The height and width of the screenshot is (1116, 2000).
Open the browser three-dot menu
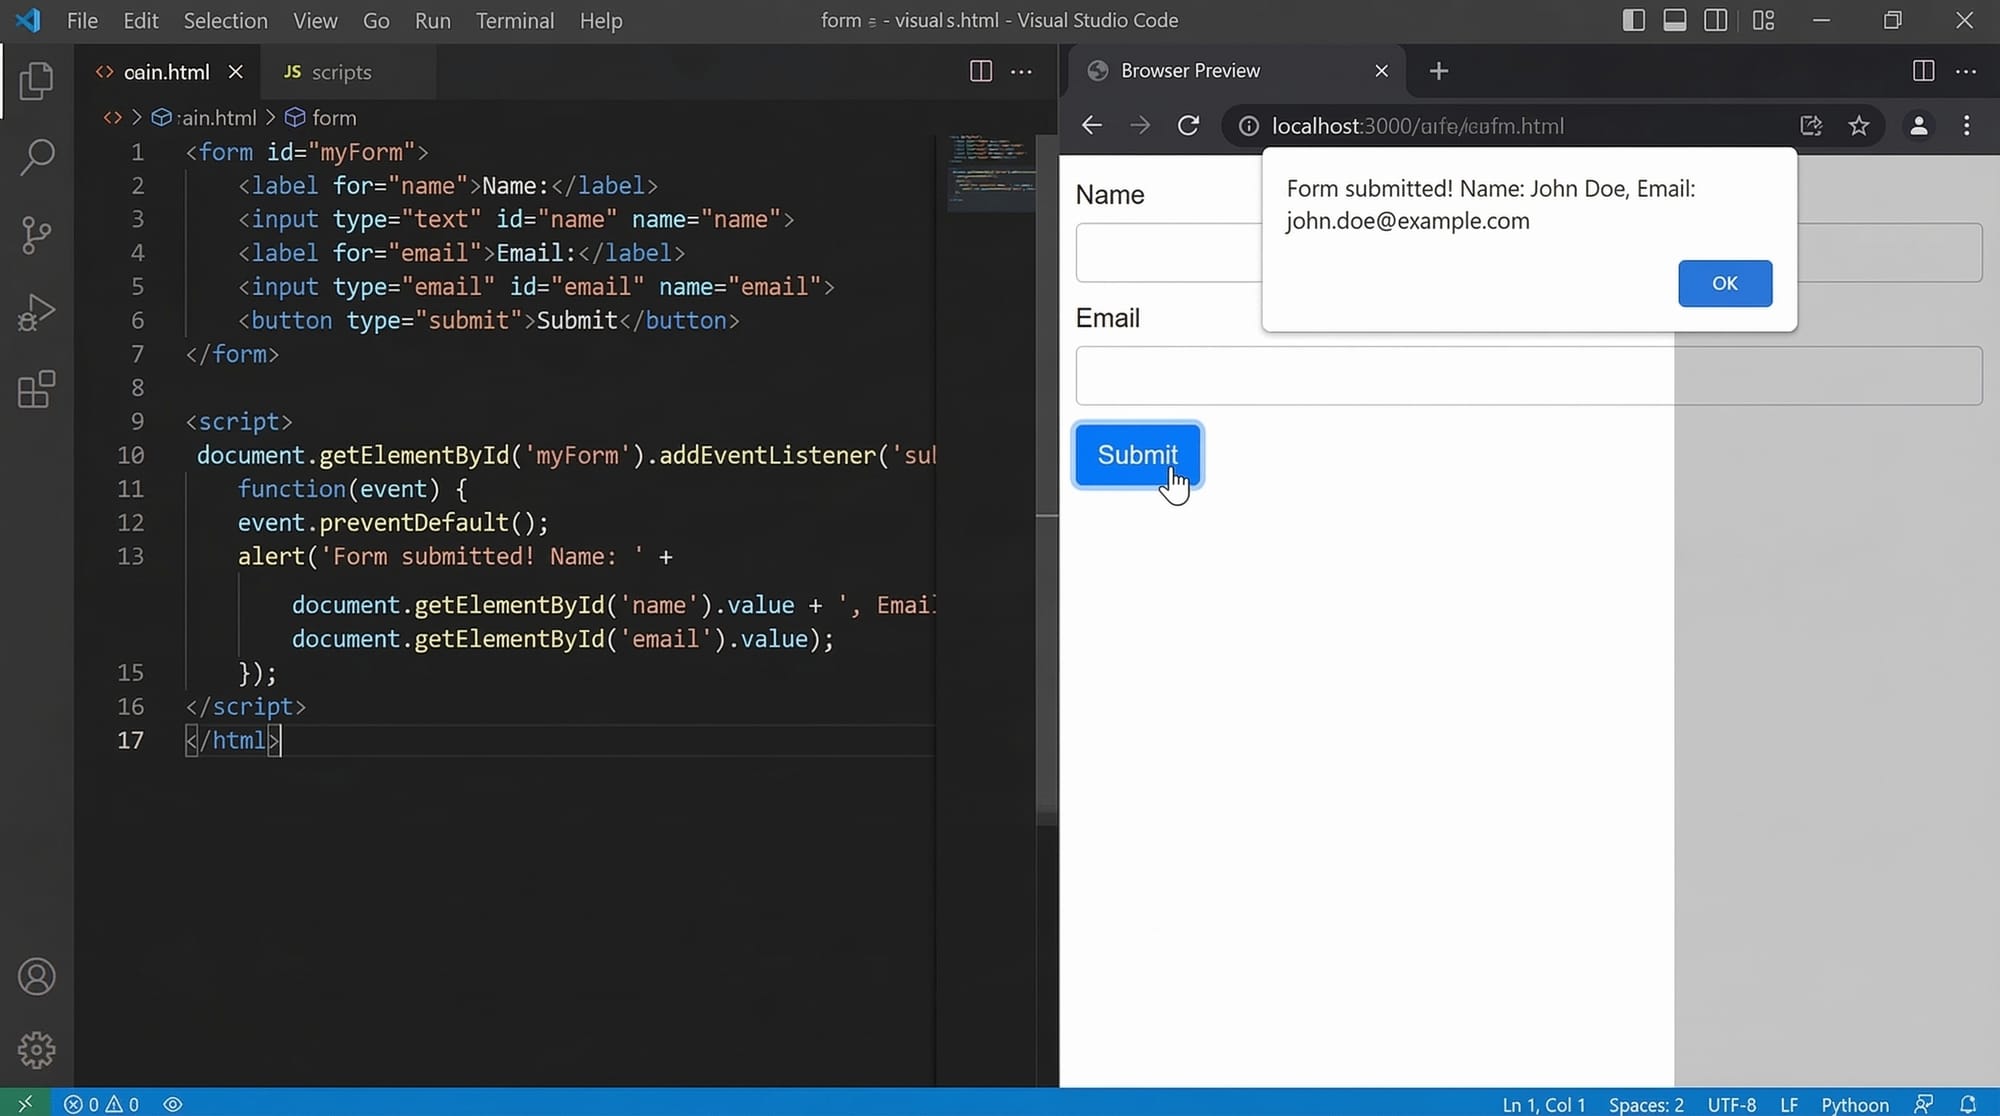pyautogui.click(x=1966, y=126)
